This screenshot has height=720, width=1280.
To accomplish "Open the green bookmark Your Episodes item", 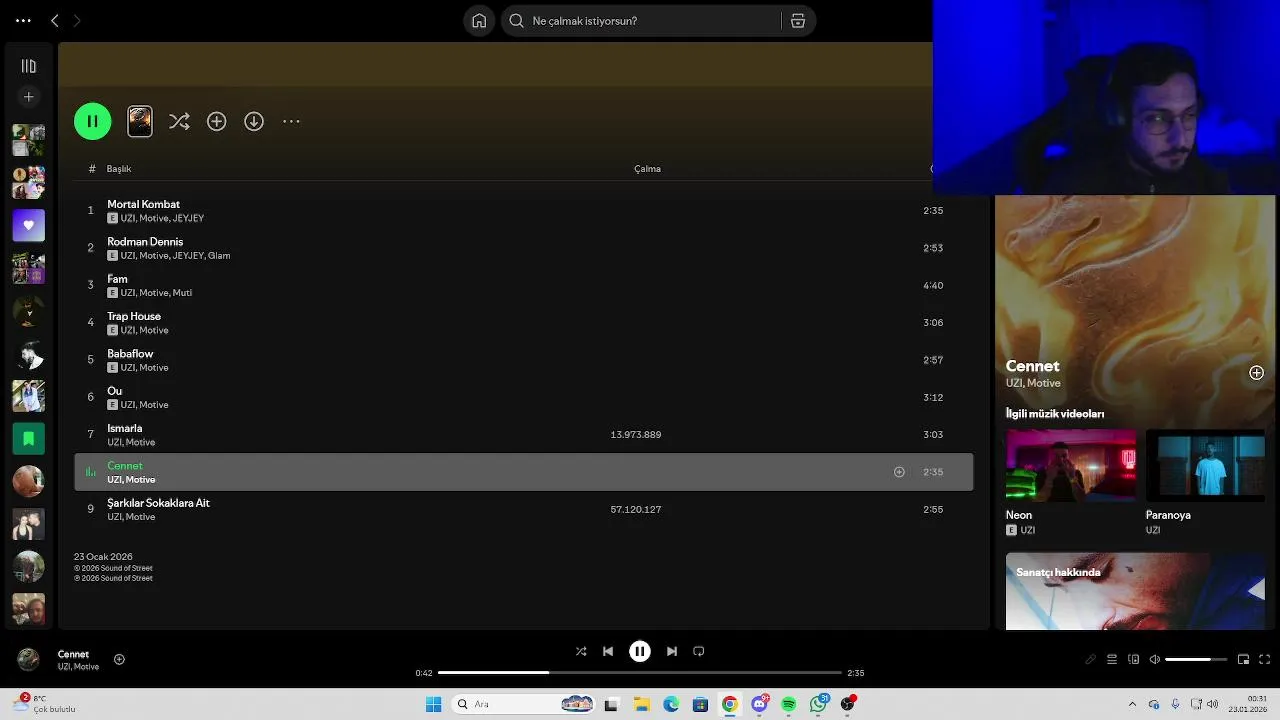I will [x=29, y=438].
